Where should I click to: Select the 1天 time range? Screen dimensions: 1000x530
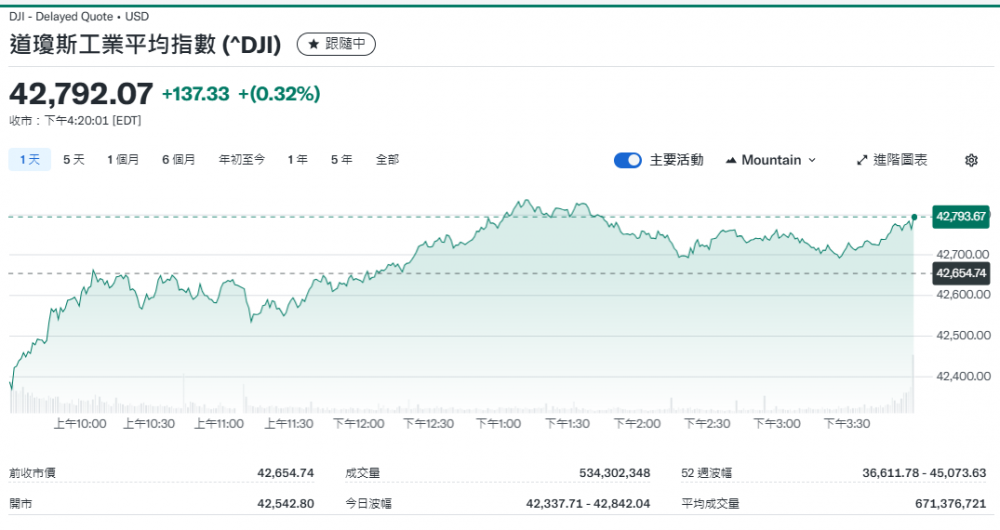tap(29, 159)
